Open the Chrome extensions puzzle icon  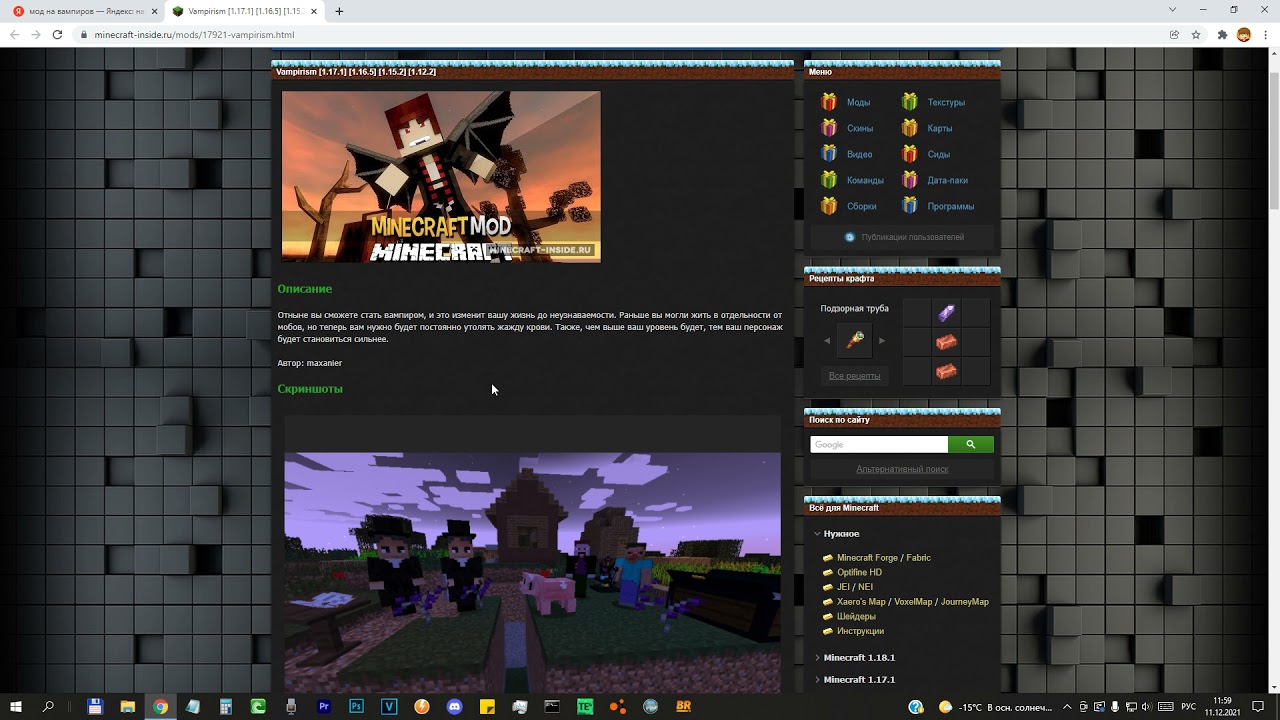(x=1222, y=34)
